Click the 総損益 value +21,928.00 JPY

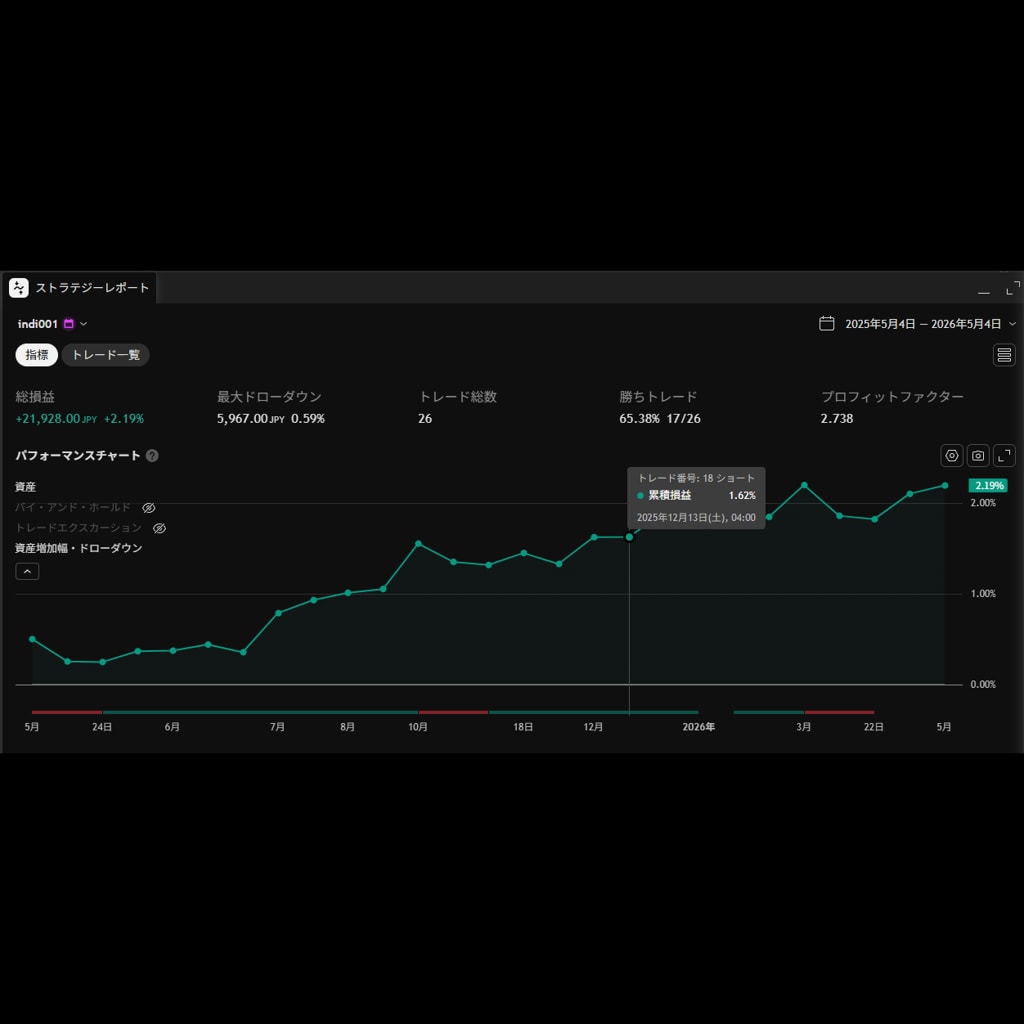point(56,419)
